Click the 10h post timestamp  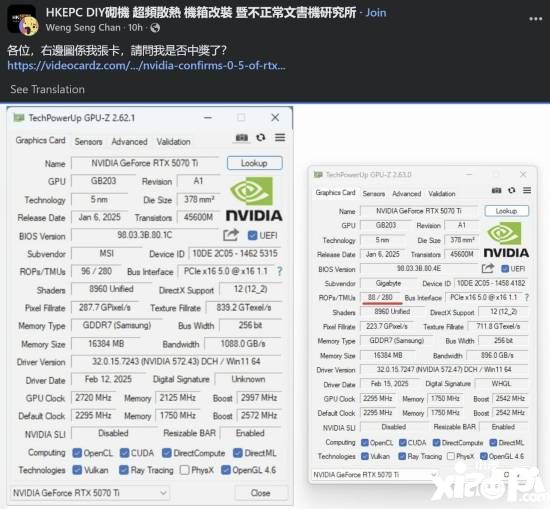coord(135,27)
